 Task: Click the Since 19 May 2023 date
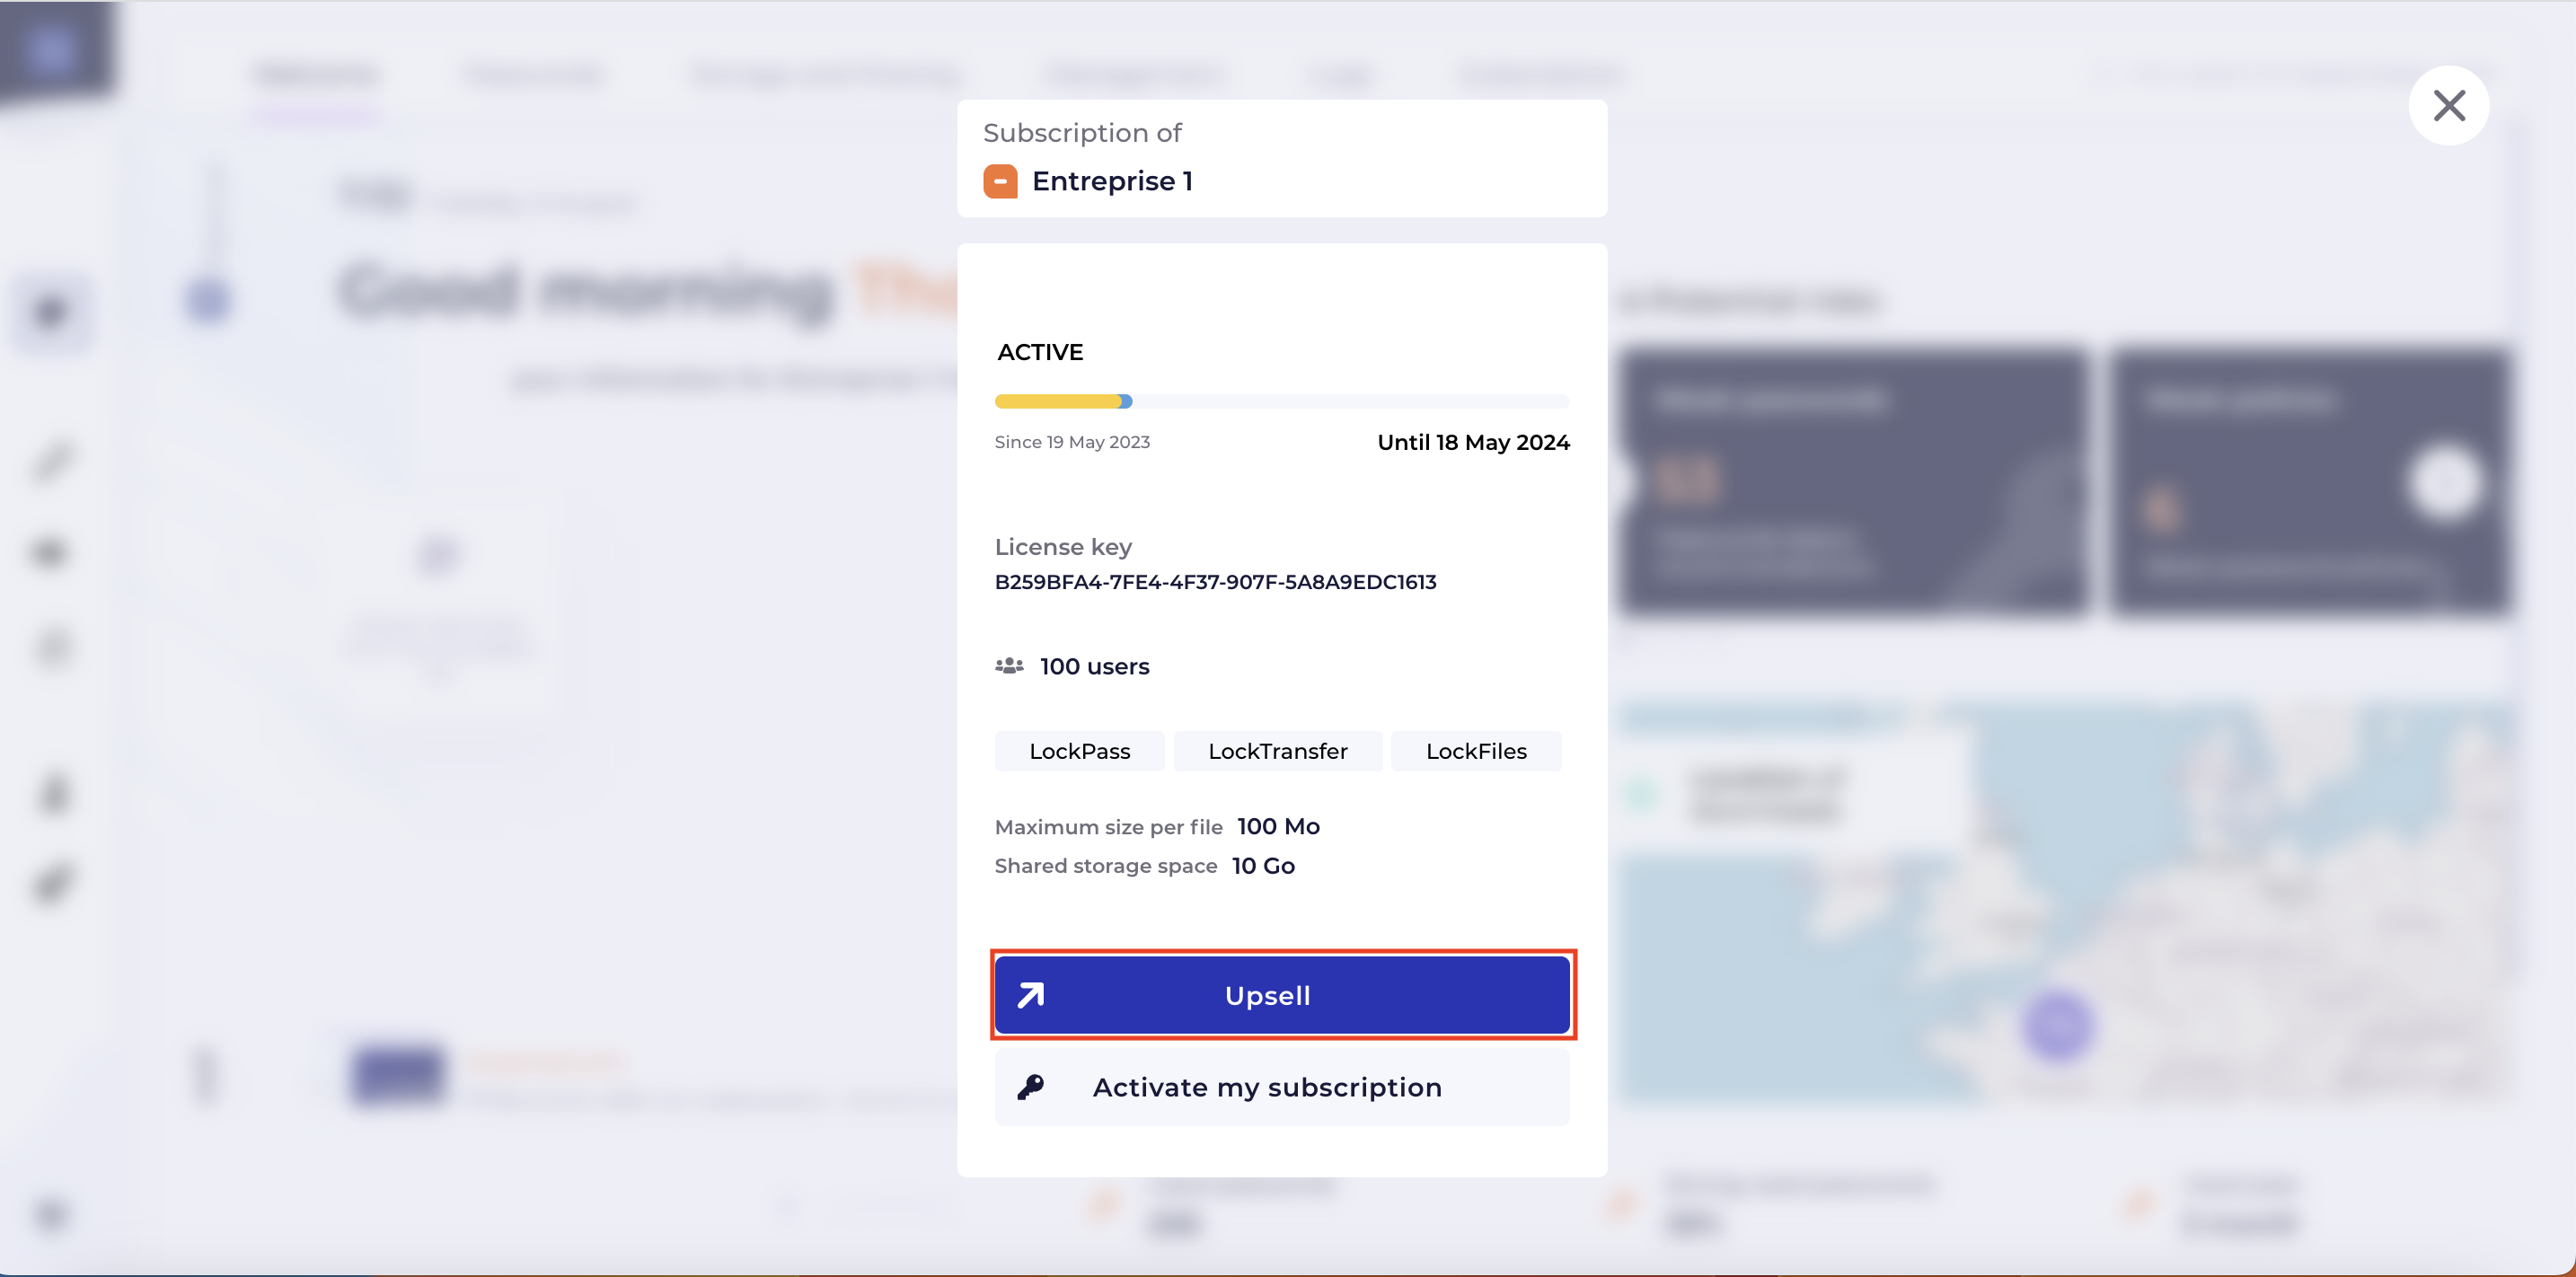(x=1072, y=442)
